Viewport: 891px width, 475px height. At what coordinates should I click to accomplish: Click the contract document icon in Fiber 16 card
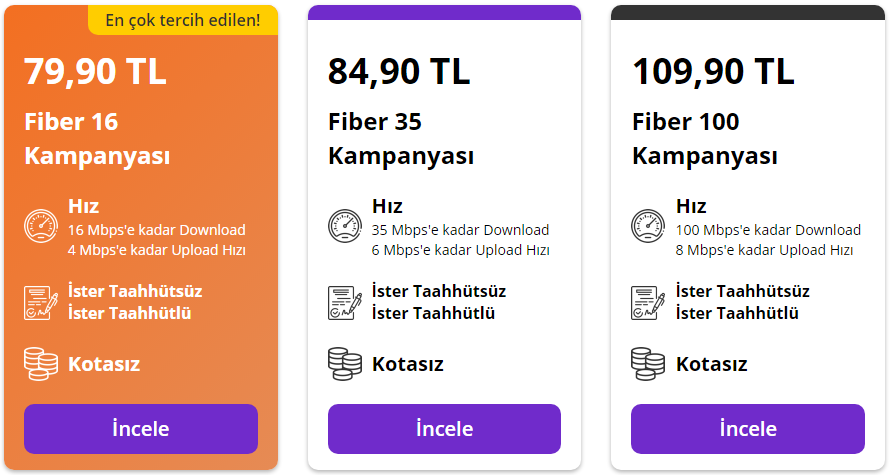coord(41,302)
